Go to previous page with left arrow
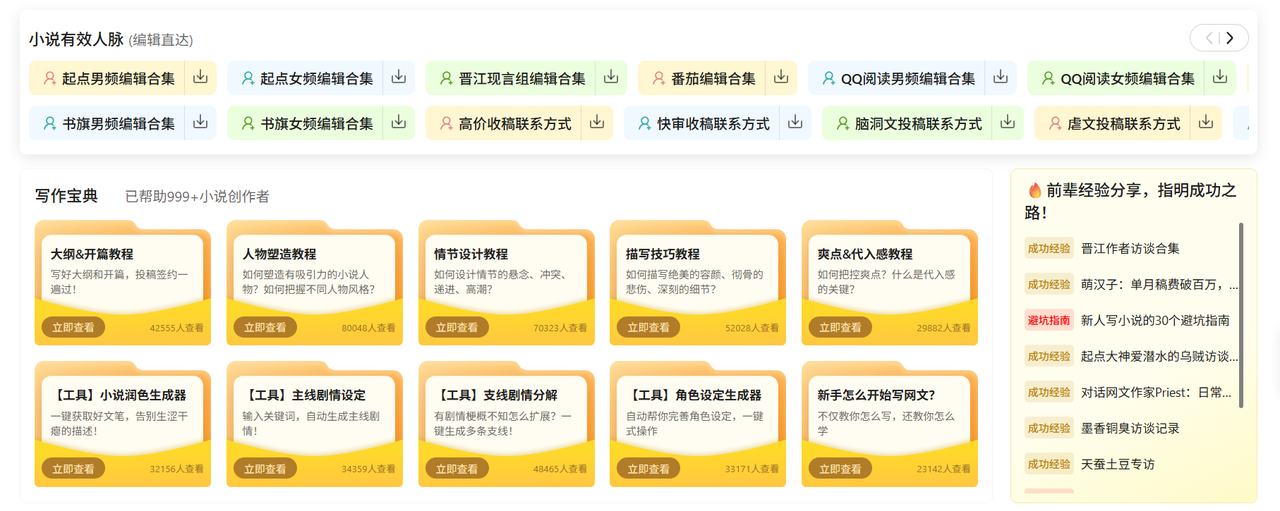Image resolution: width=1280 pixels, height=511 pixels. point(1209,38)
